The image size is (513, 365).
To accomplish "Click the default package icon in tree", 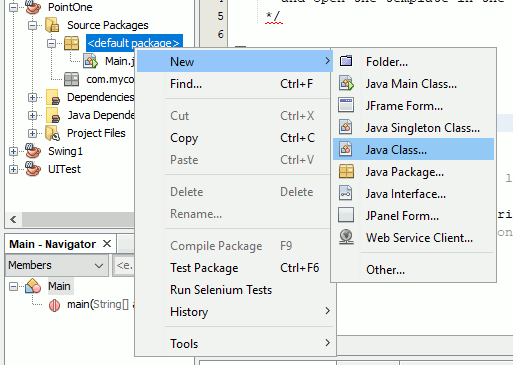I will [x=72, y=43].
